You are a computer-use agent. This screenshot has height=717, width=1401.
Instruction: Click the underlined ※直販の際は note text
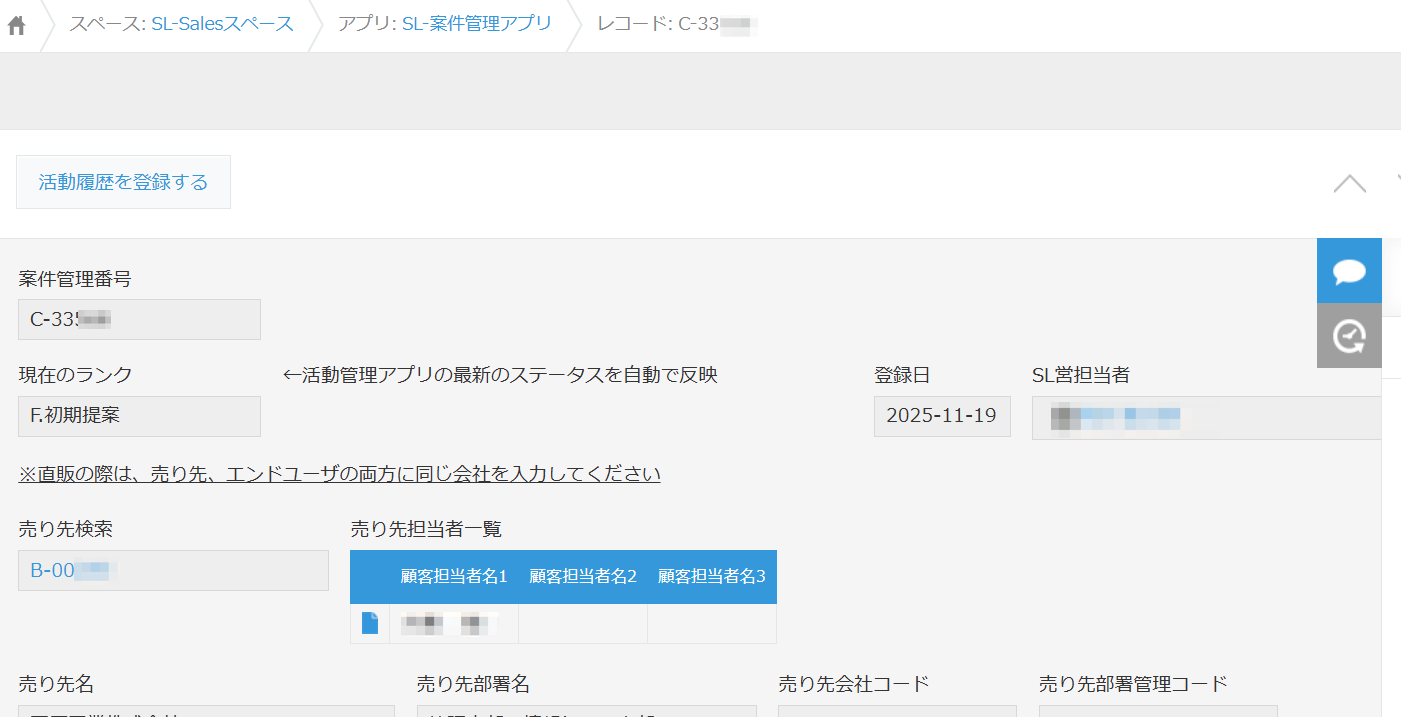coord(339,474)
